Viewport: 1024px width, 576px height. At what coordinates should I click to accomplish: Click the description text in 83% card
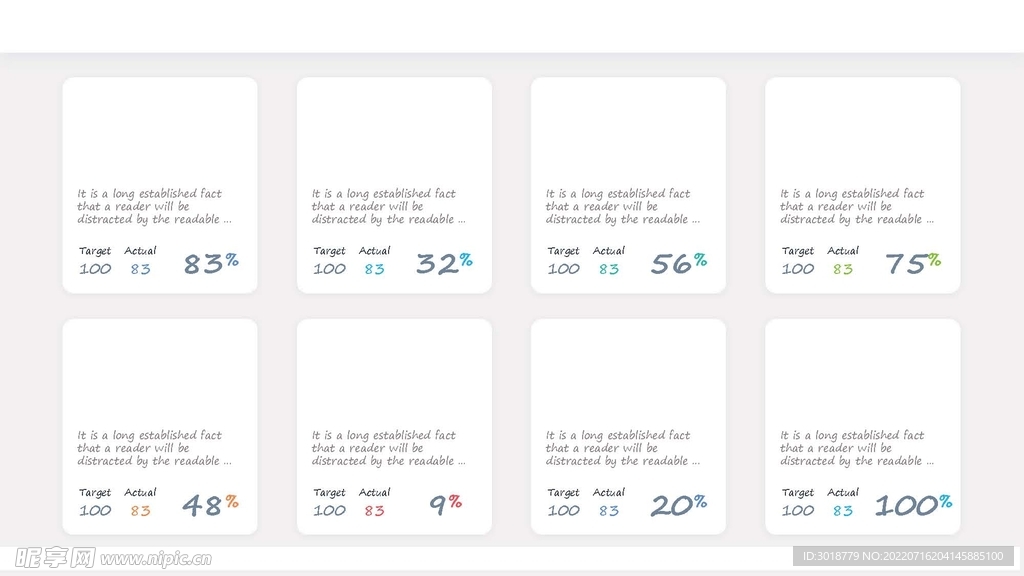pos(154,206)
